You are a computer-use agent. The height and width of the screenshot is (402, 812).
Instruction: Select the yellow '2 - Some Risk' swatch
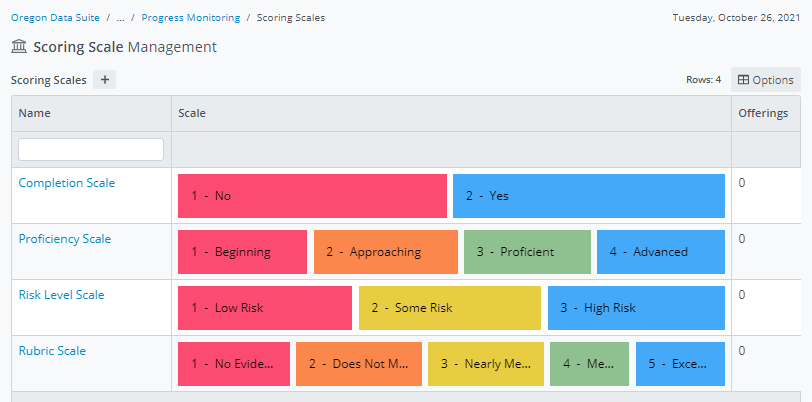450,308
